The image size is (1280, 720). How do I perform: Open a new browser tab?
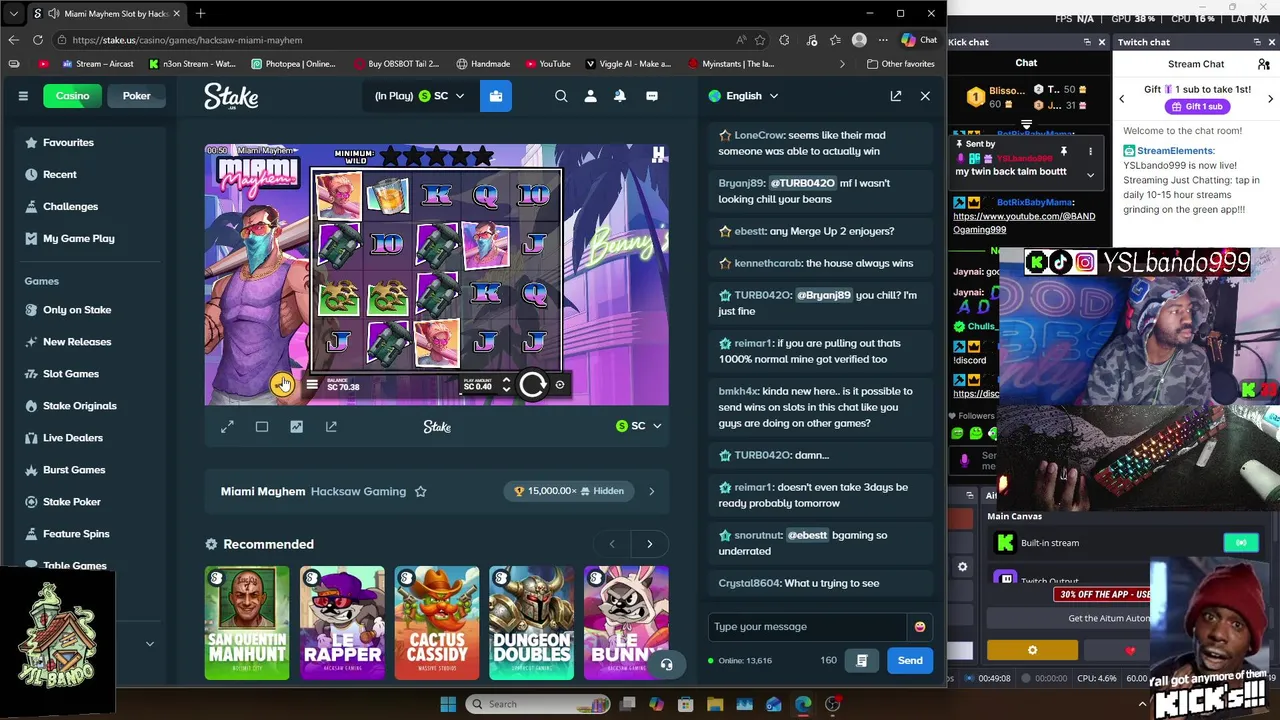tap(200, 14)
